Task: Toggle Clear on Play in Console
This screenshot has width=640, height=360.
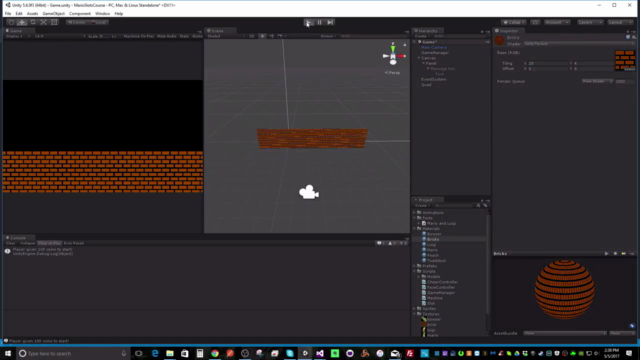Action: point(49,243)
